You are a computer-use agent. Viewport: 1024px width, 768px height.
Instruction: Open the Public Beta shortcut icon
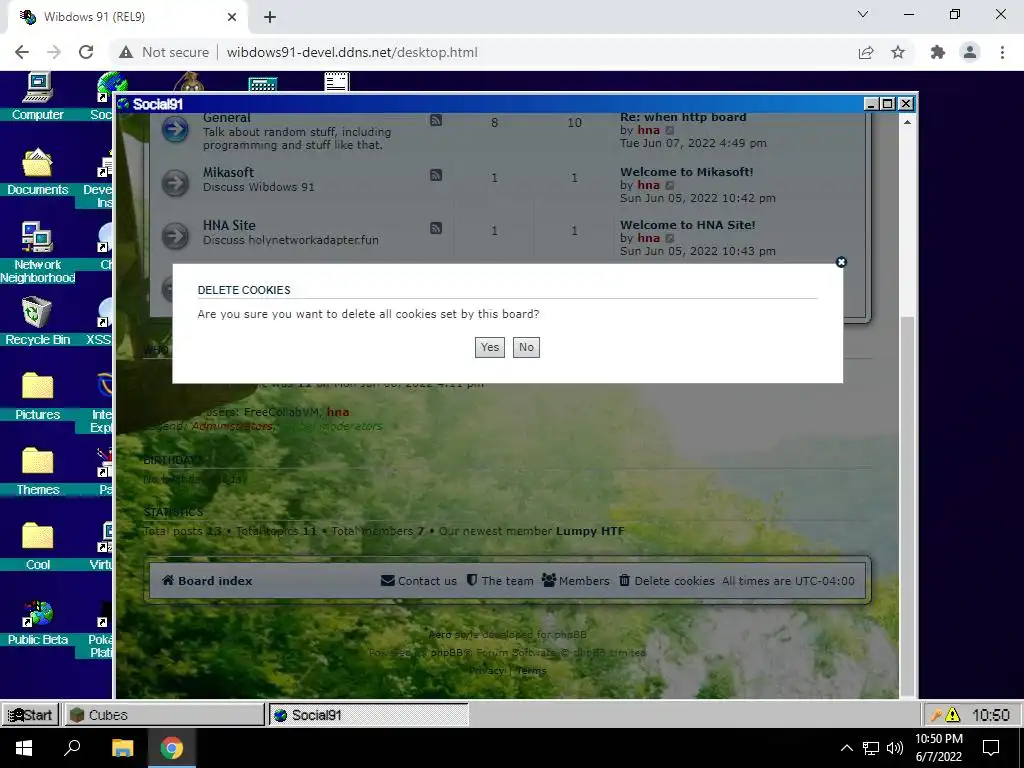point(37,622)
